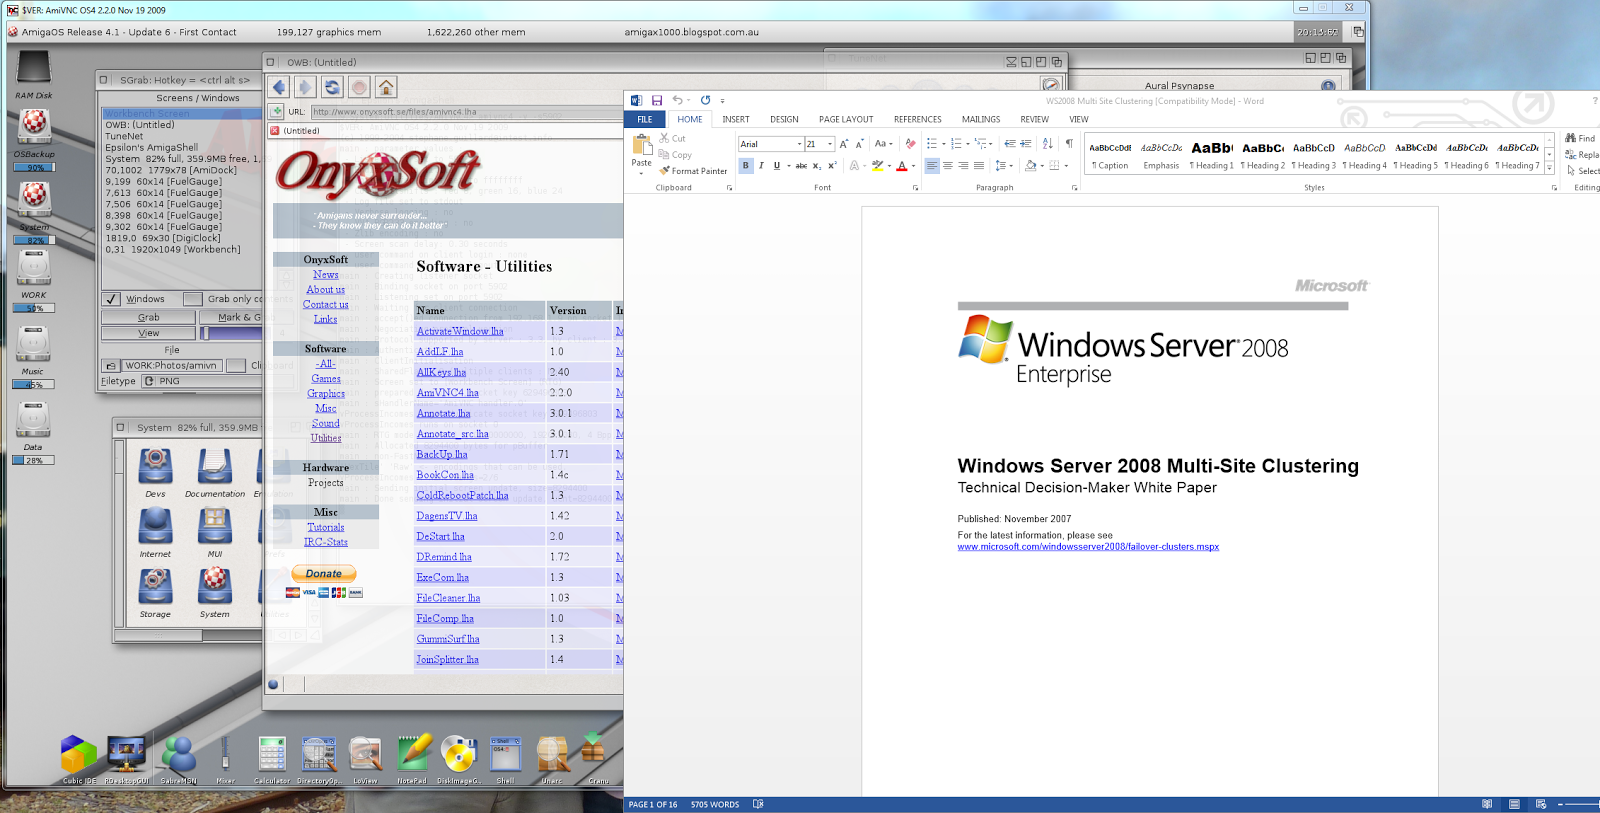The height and width of the screenshot is (813, 1600).
Task: Open the AmiVNC4.lha download link
Action: point(447,393)
